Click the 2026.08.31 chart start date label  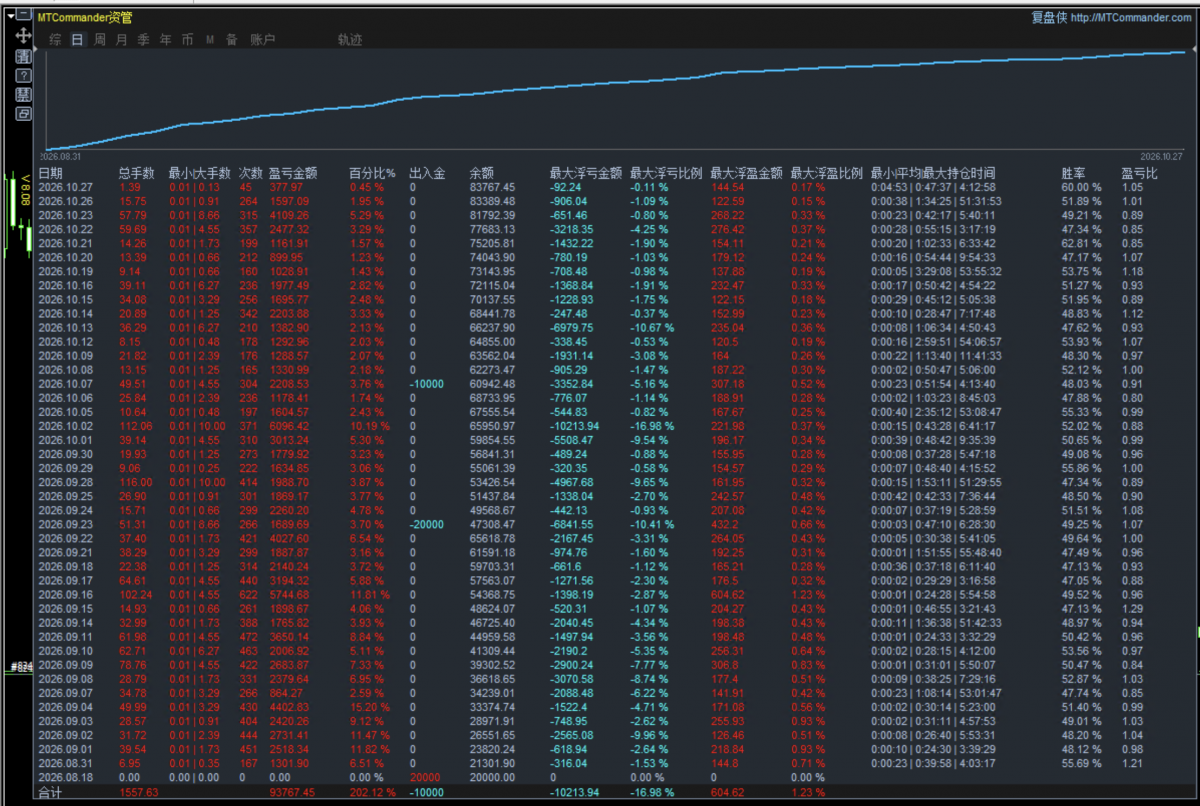tap(61, 157)
